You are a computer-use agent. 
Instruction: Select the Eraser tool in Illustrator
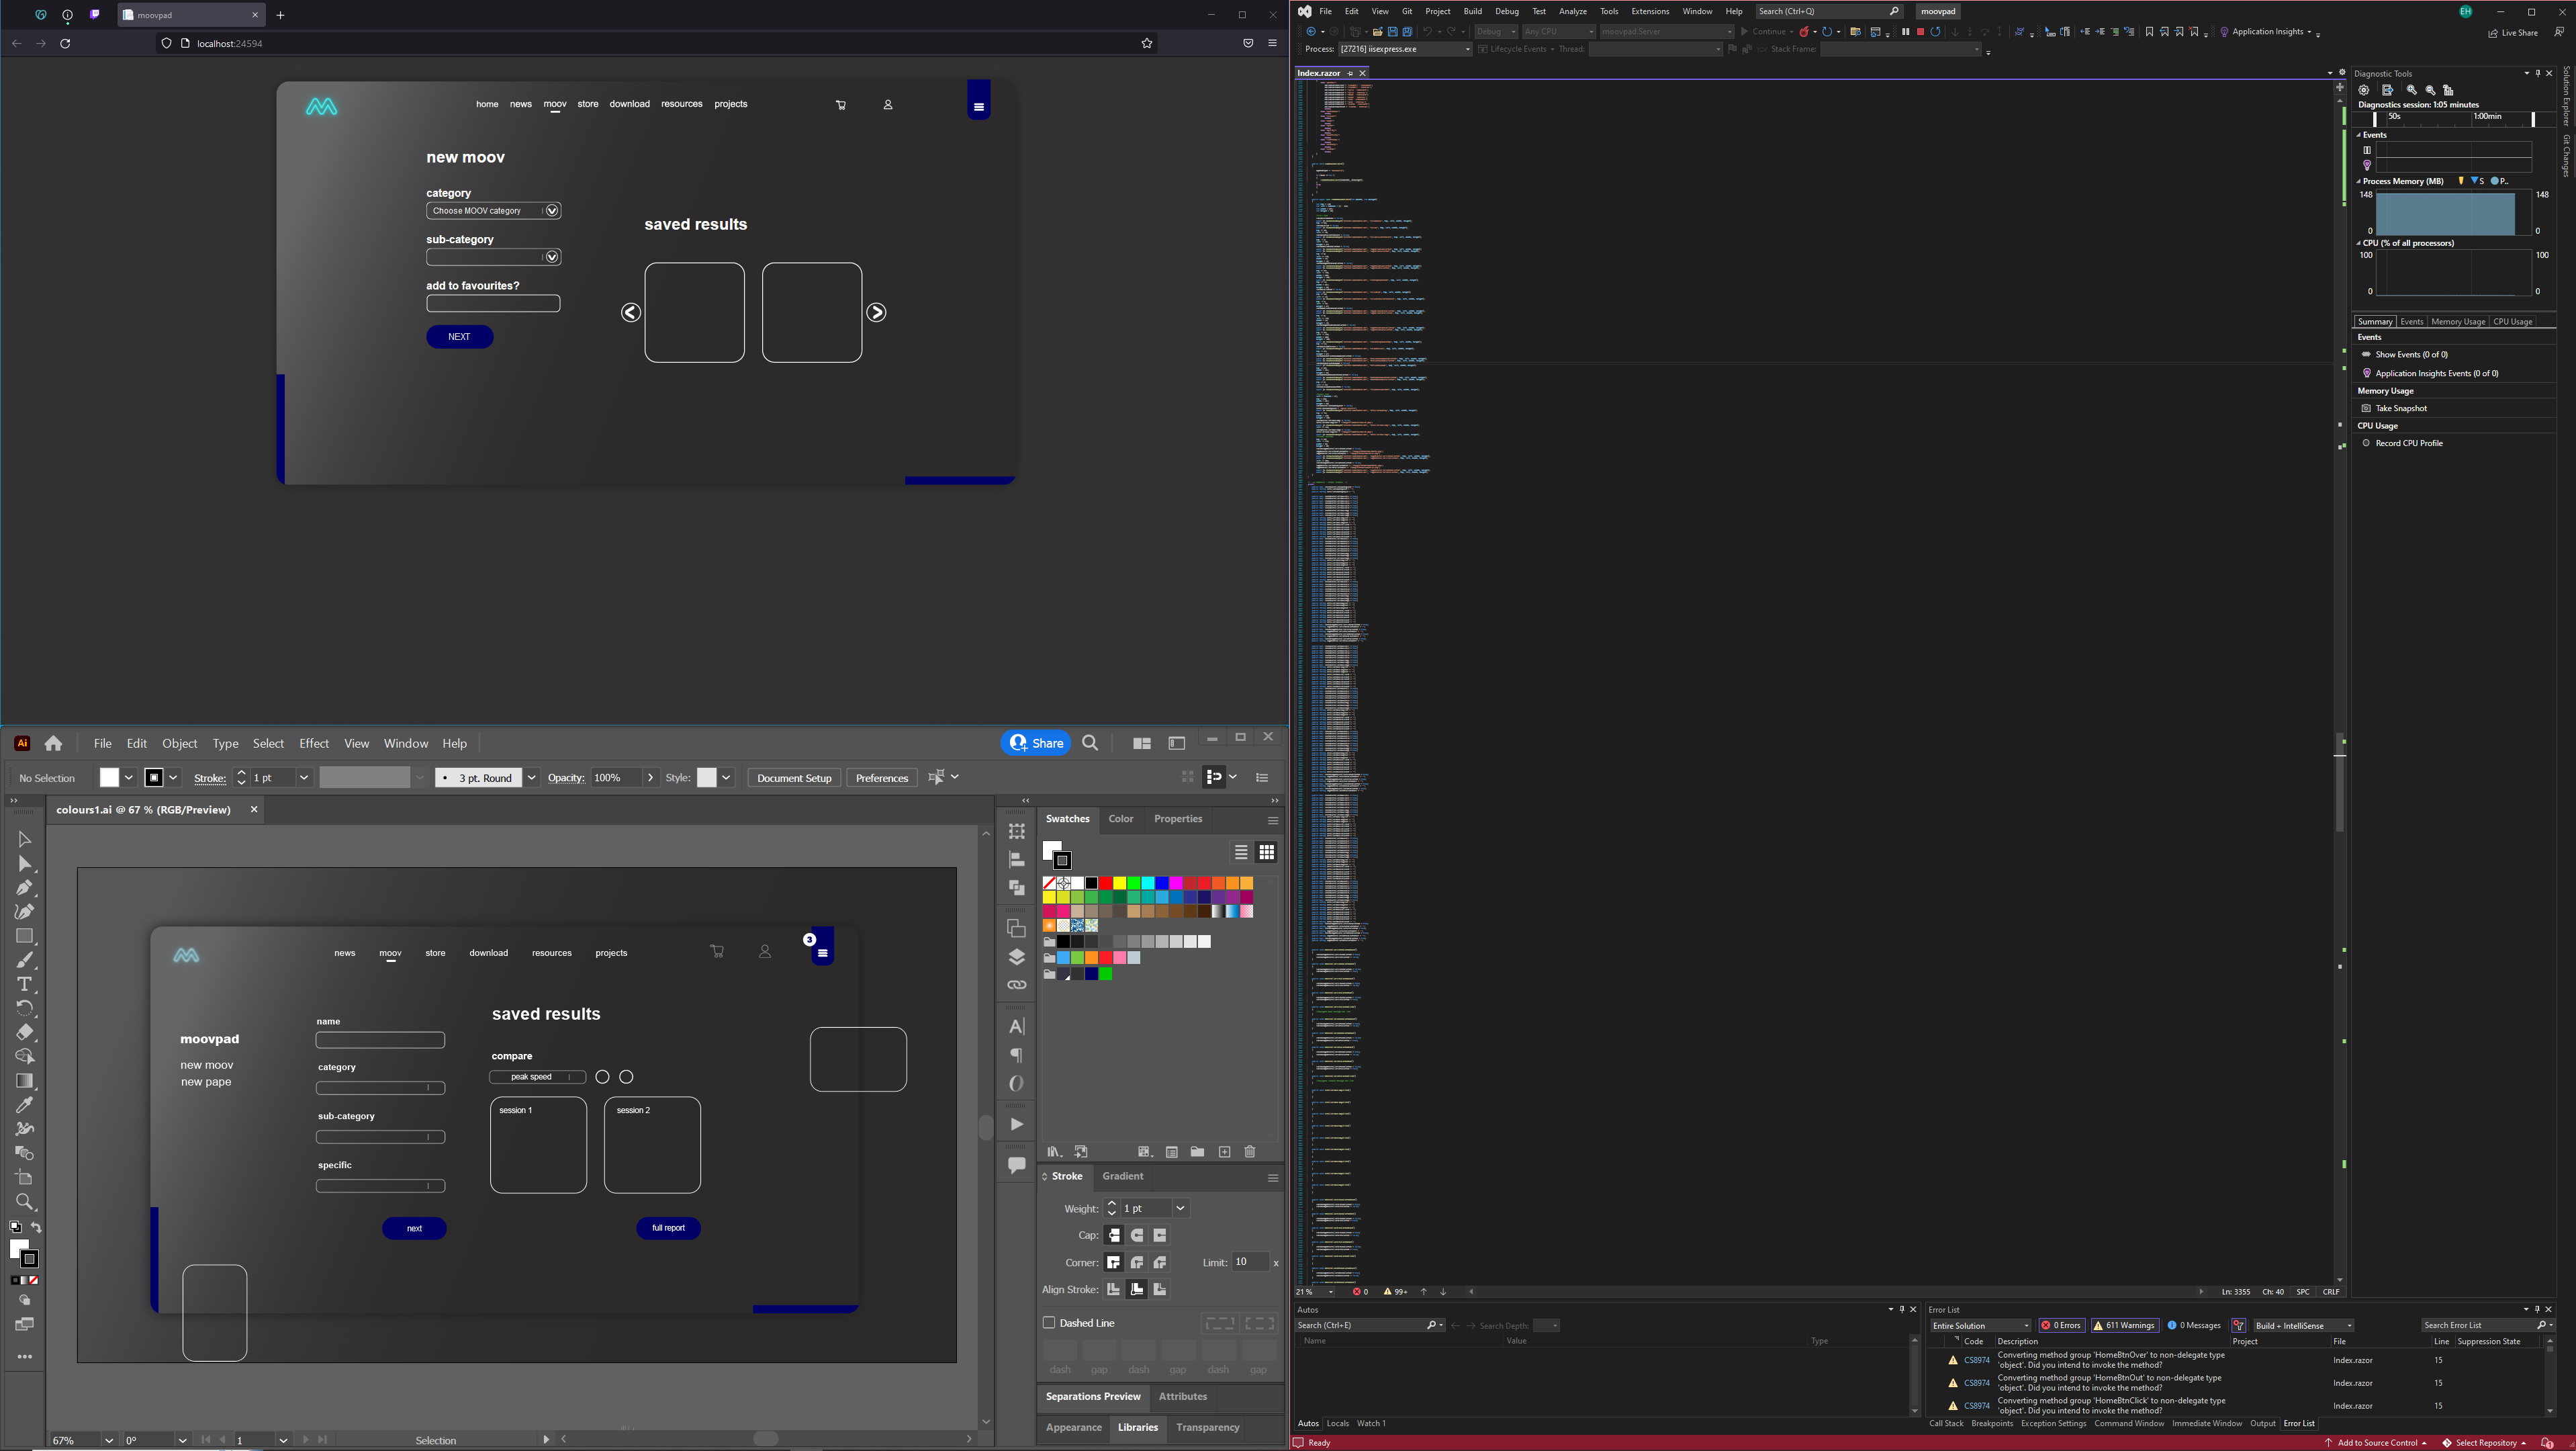[x=24, y=1032]
